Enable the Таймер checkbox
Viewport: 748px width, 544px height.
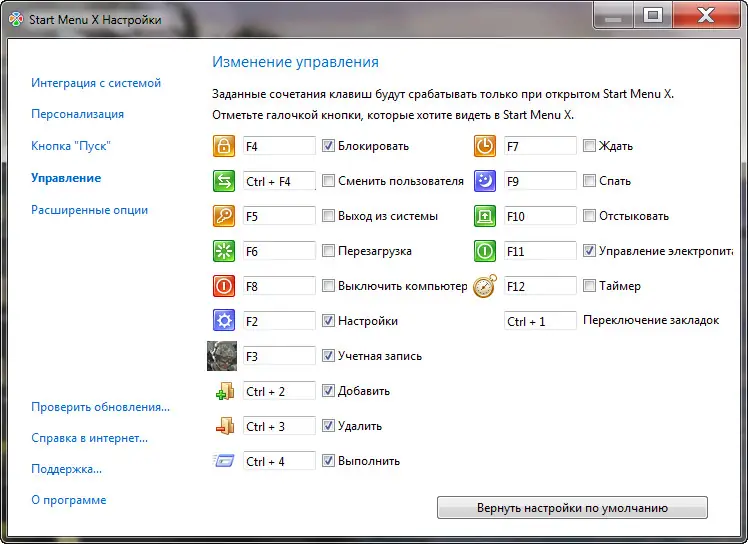[589, 286]
